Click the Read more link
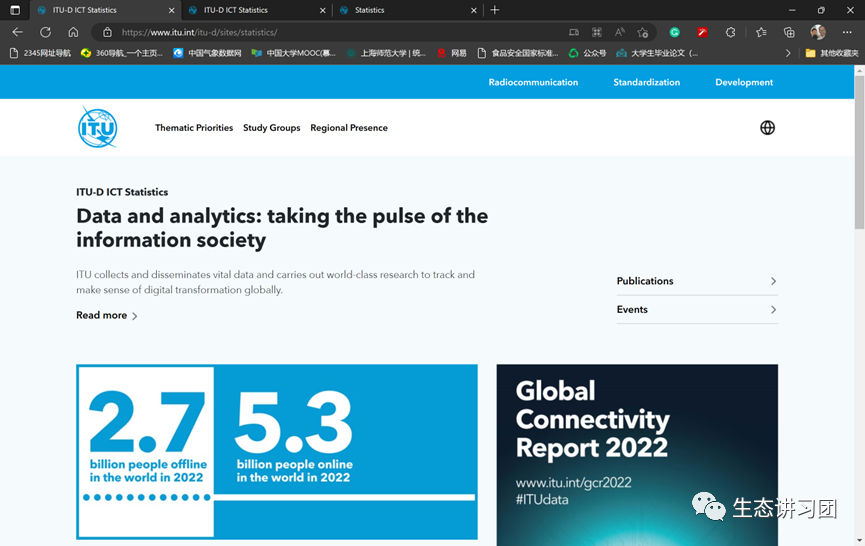This screenshot has height=546, width=865. (x=106, y=315)
